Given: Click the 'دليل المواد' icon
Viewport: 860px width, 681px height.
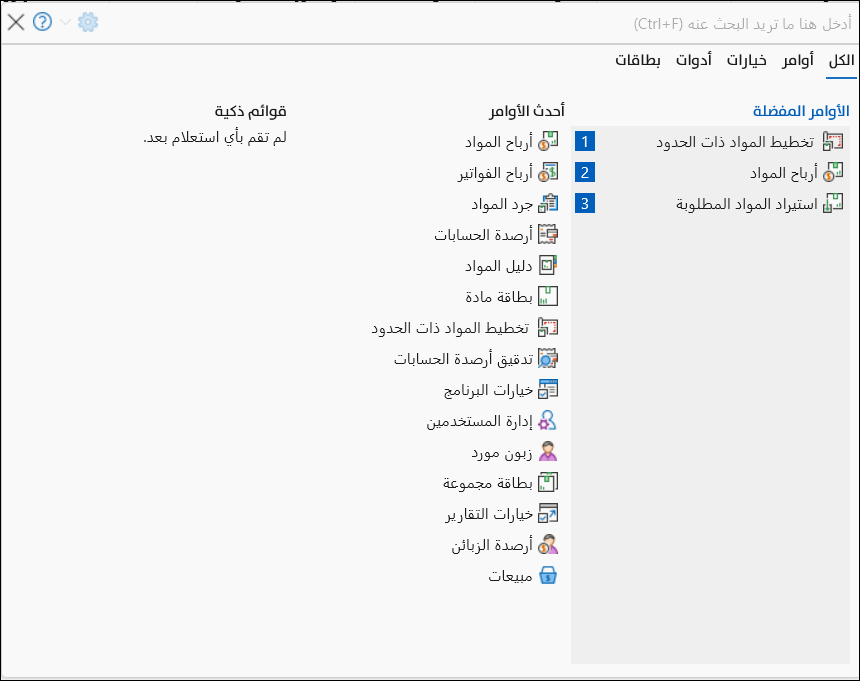Looking at the screenshot, I should pyautogui.click(x=548, y=265).
